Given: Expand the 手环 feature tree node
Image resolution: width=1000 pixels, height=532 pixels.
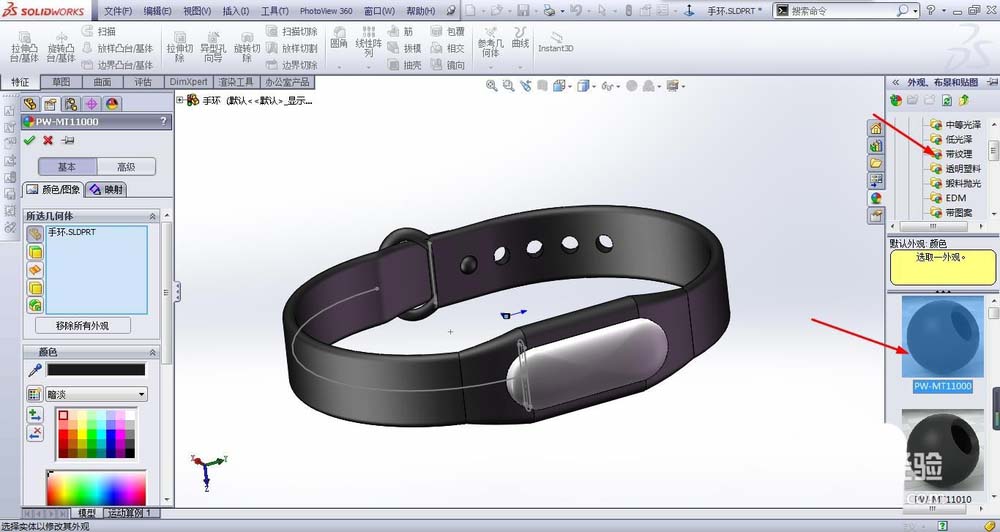Looking at the screenshot, I should pyautogui.click(x=180, y=100).
